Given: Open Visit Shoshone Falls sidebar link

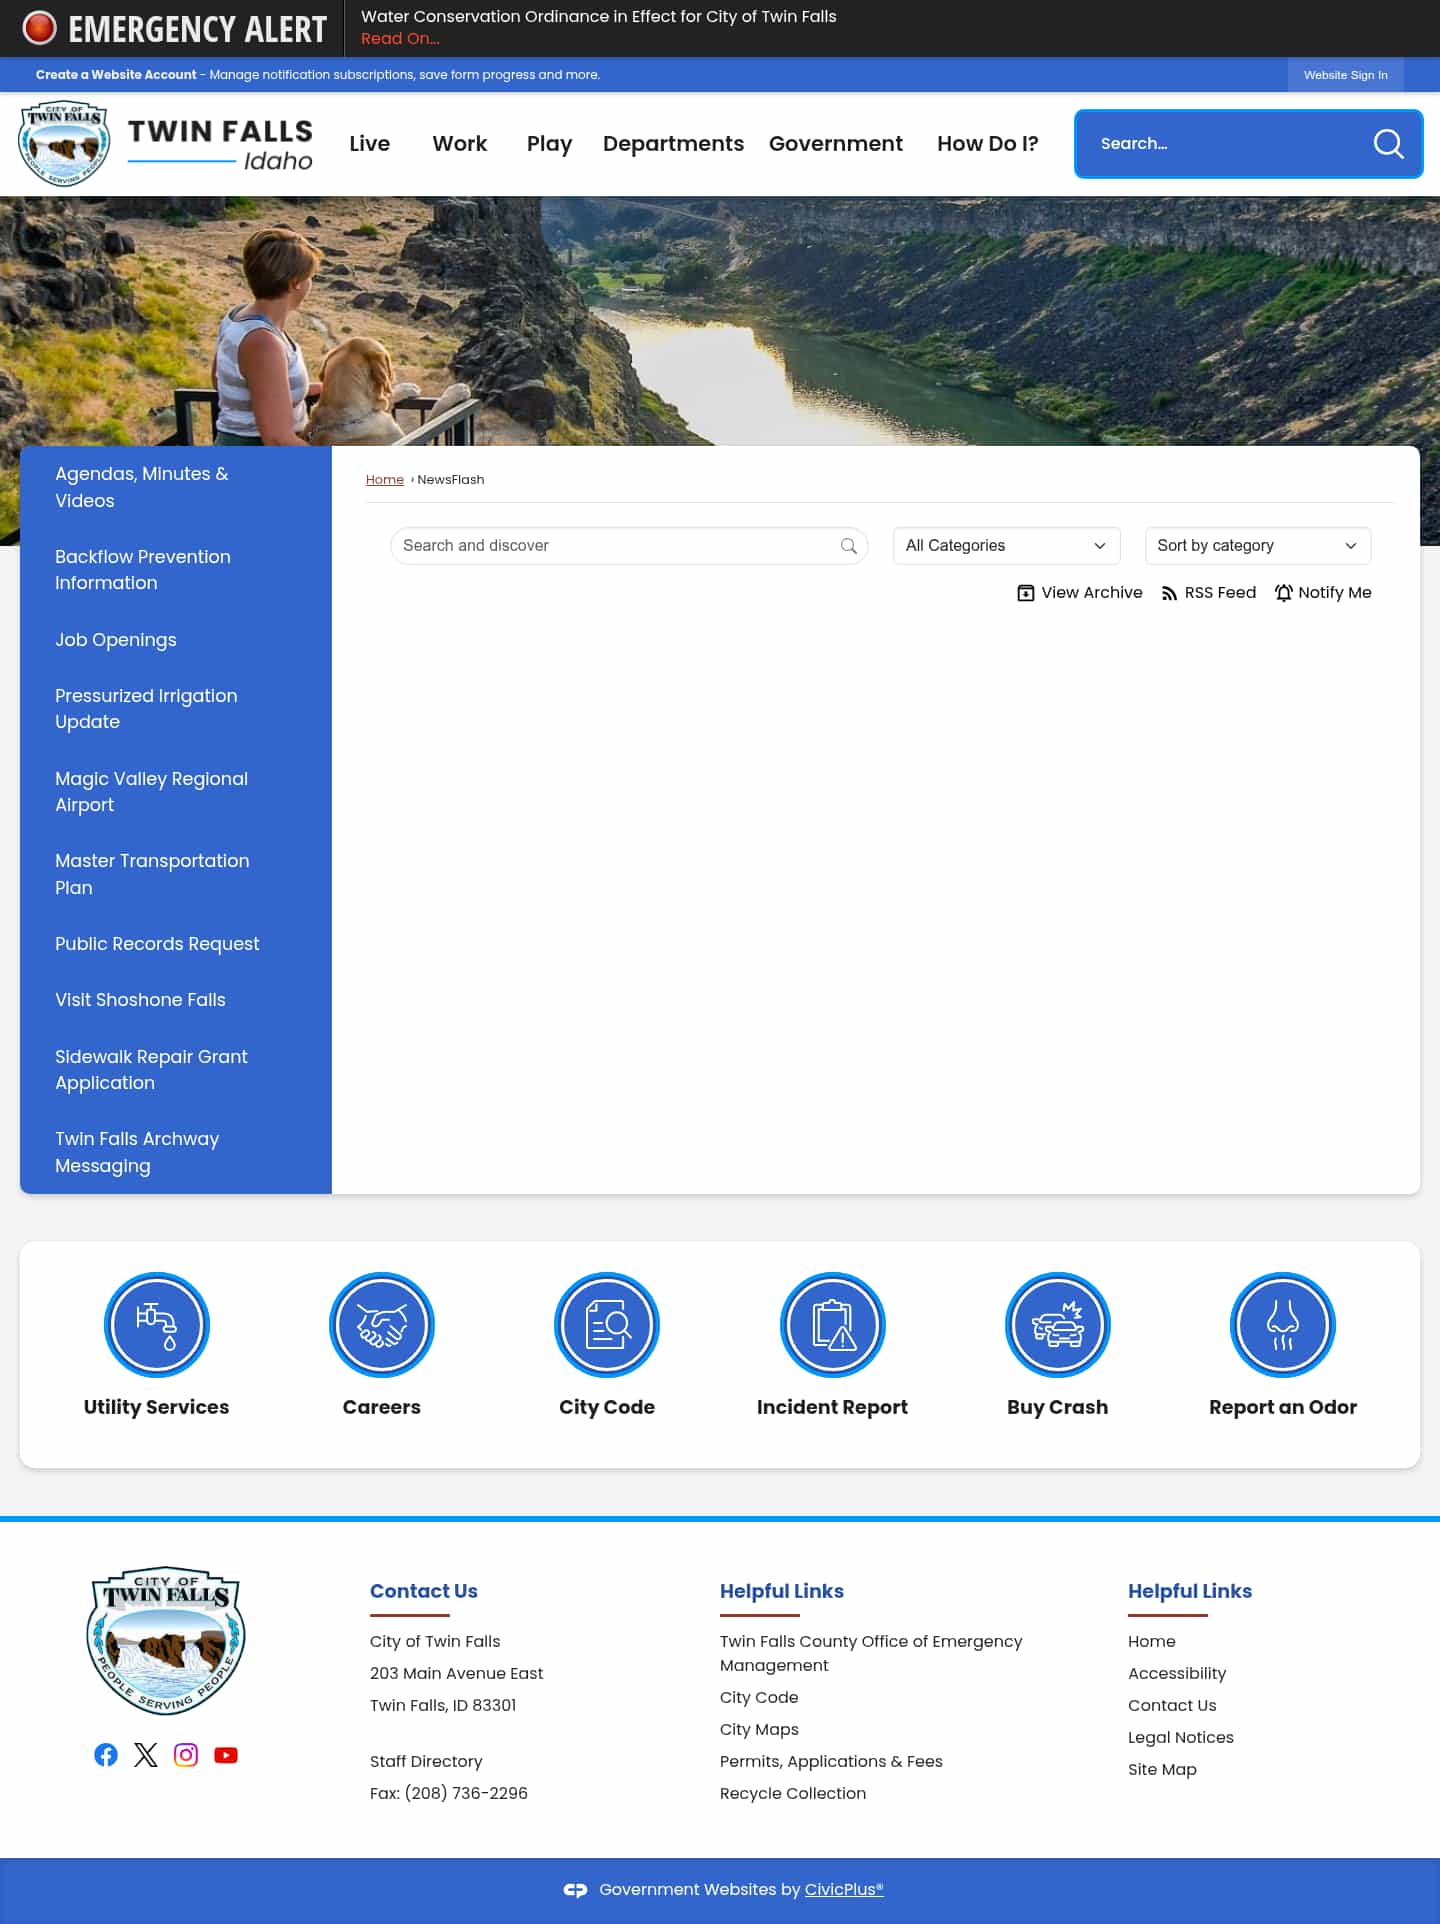Looking at the screenshot, I should (140, 1000).
